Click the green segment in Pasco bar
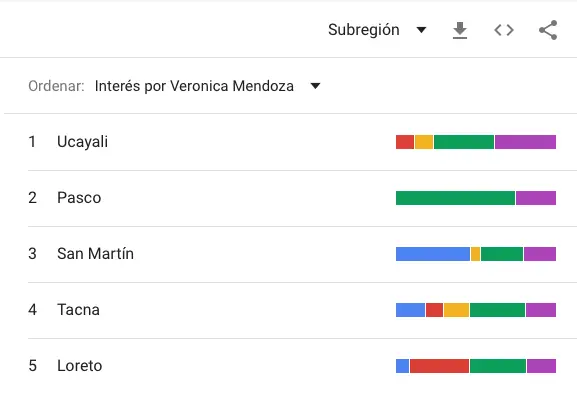The width and height of the screenshot is (577, 394). 456,198
